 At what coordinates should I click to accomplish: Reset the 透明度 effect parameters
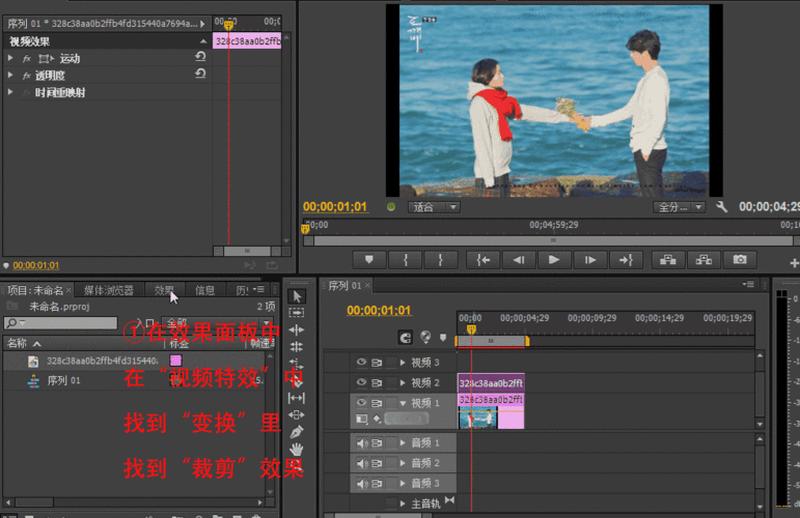201,74
